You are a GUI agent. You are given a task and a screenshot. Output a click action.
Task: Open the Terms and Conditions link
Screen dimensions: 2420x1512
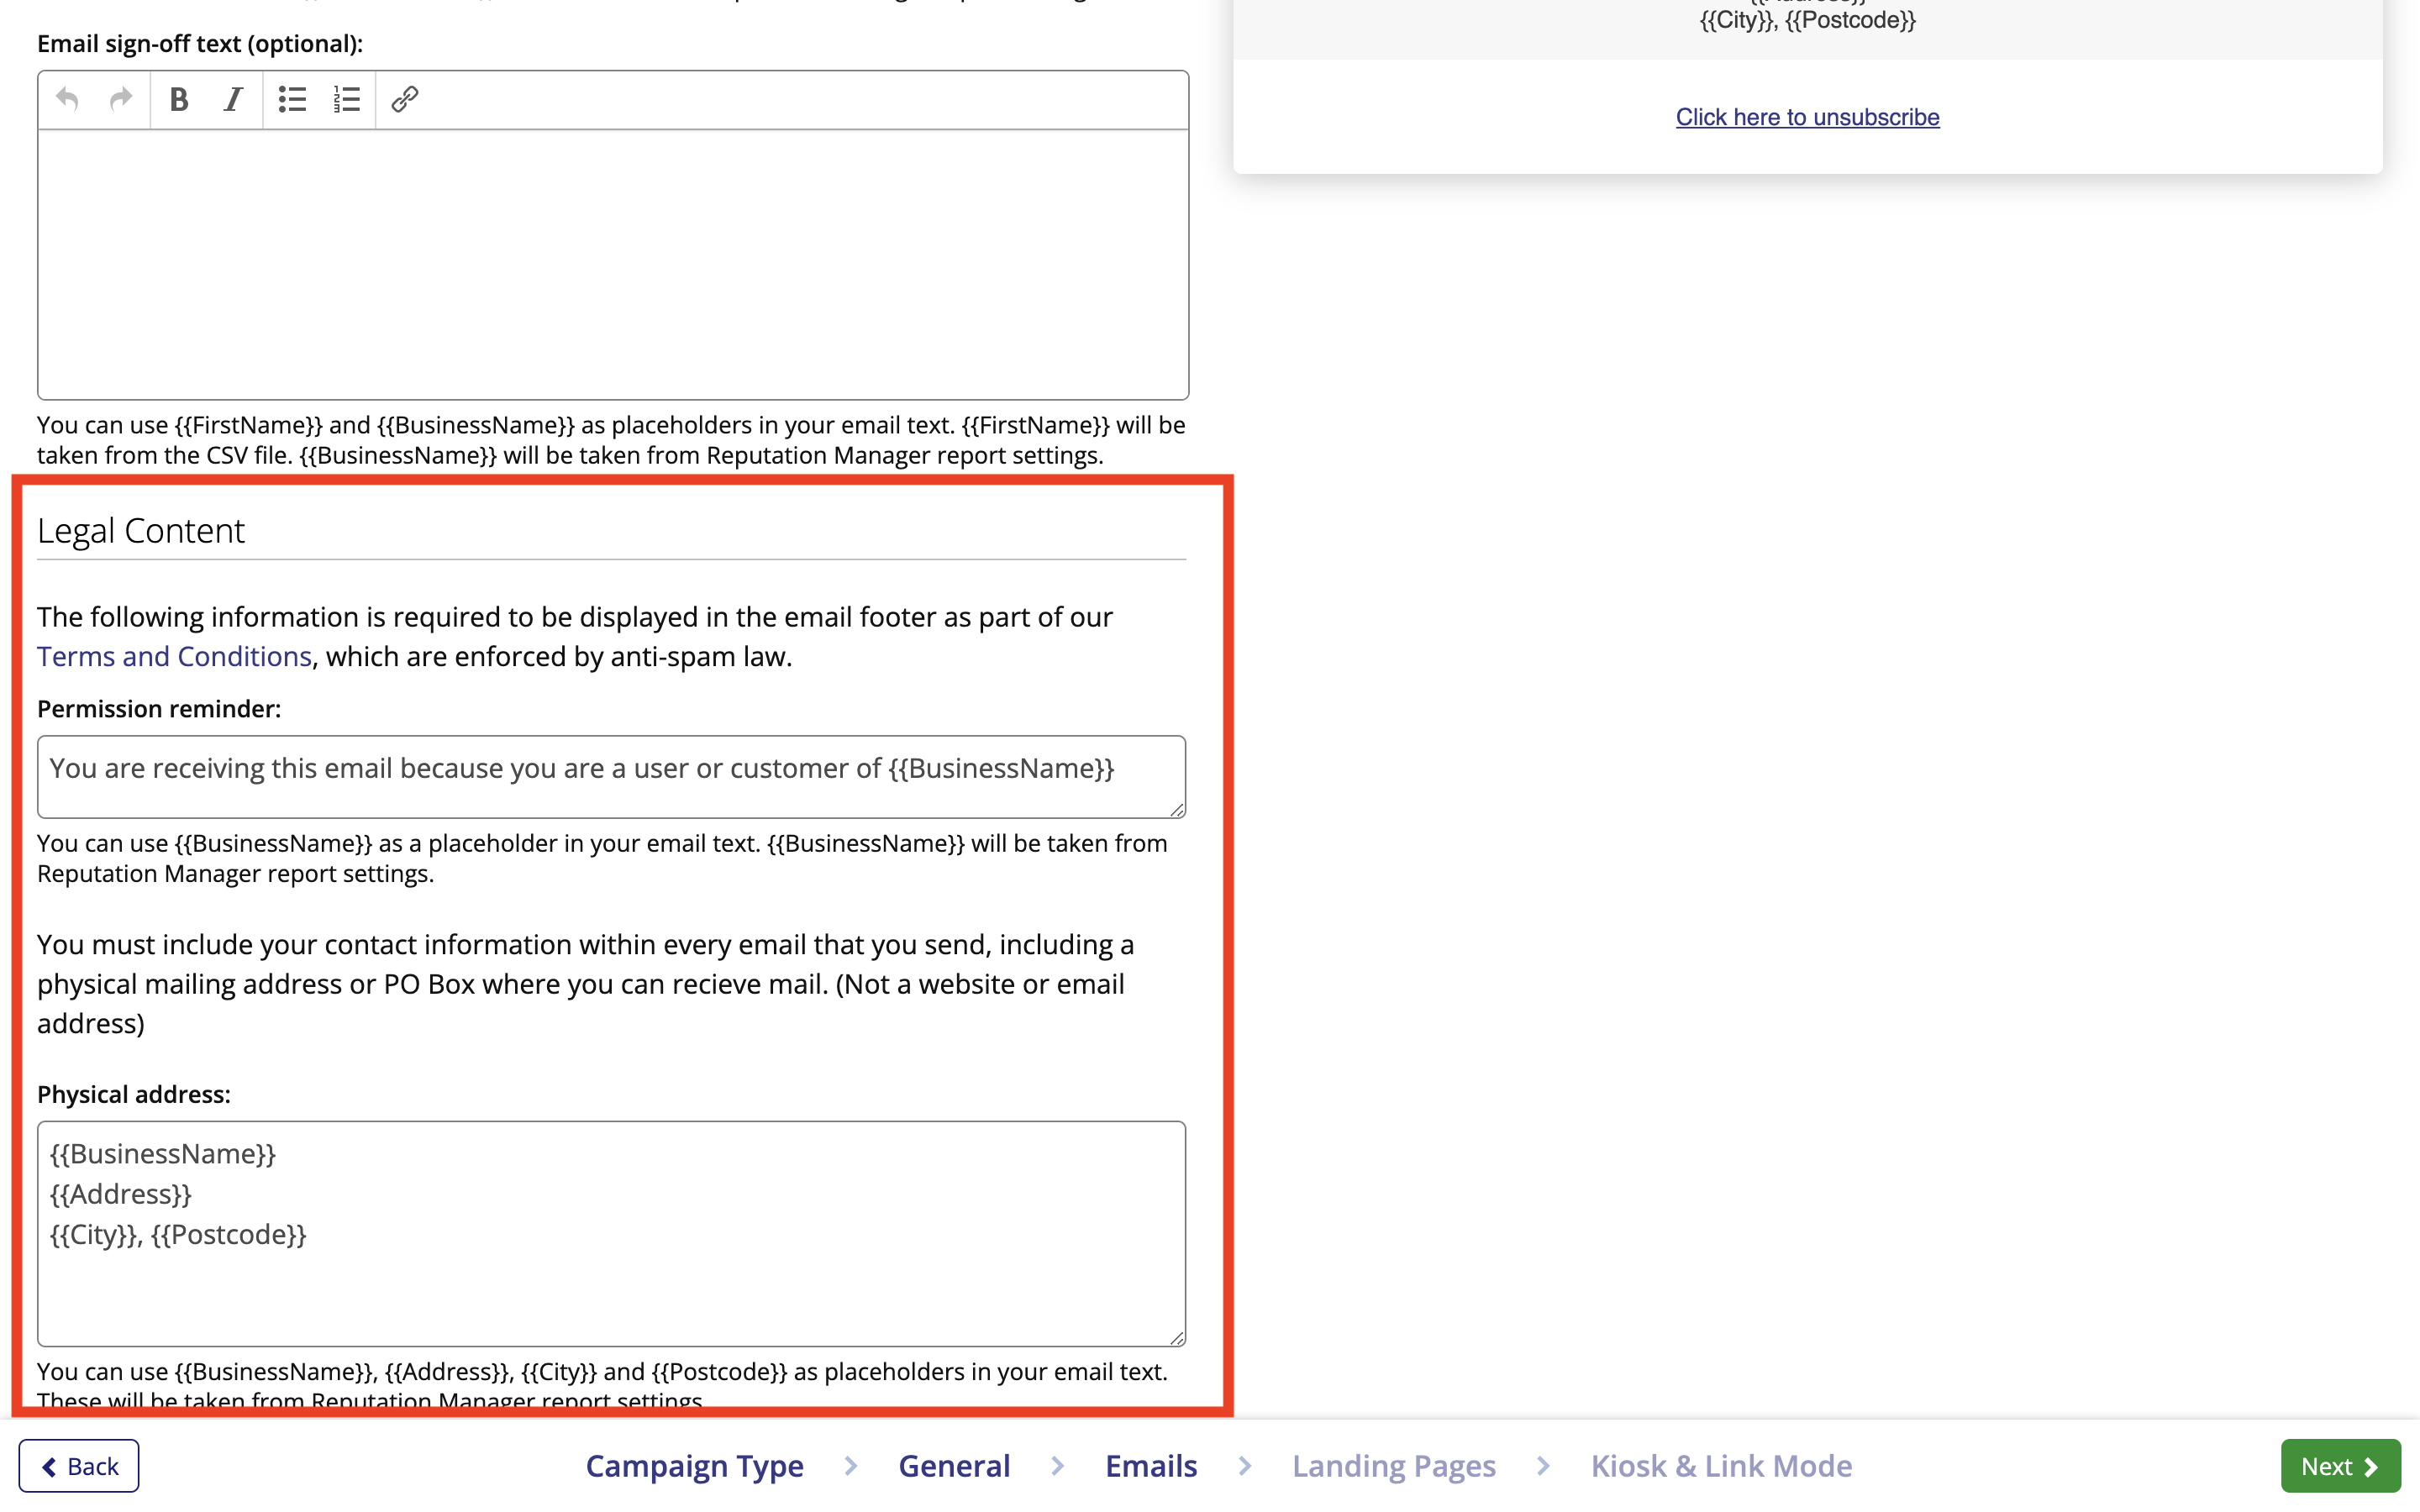click(174, 656)
